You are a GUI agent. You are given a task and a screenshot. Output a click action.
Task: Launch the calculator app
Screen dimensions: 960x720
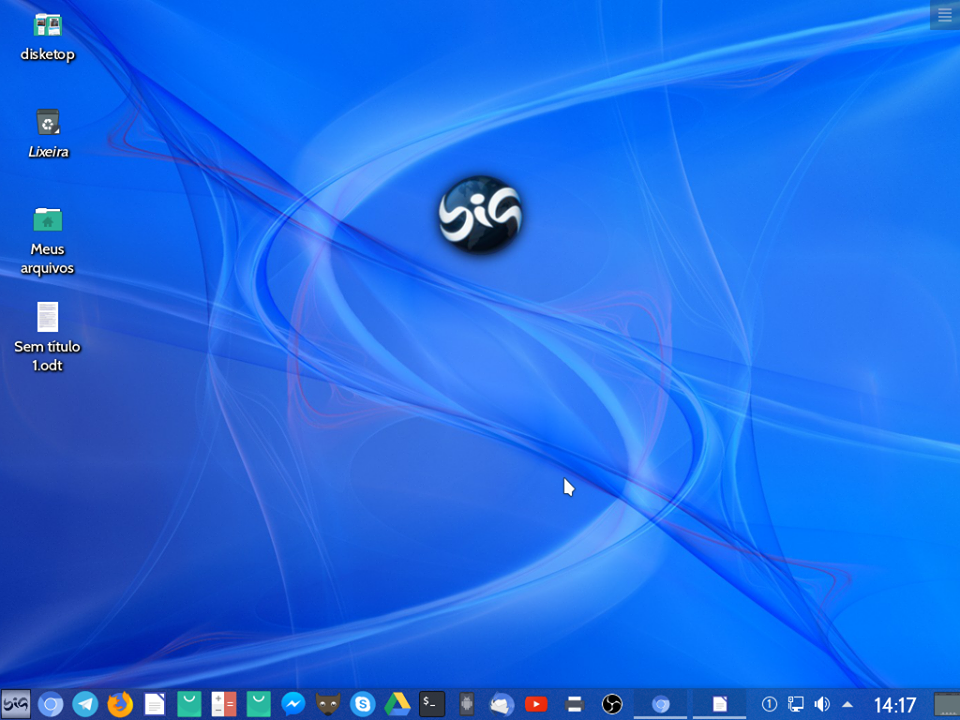tap(222, 703)
